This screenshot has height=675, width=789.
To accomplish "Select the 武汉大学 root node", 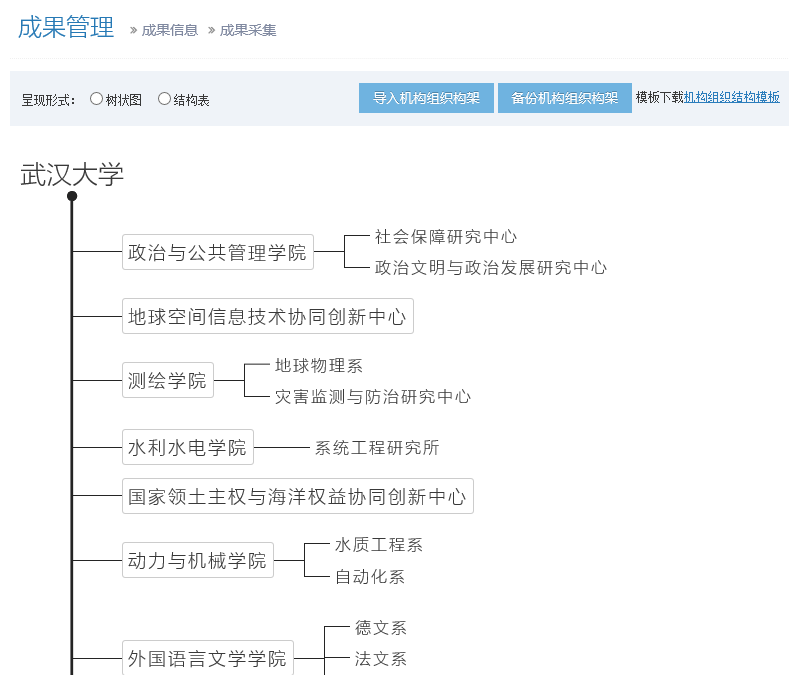I will [71, 174].
